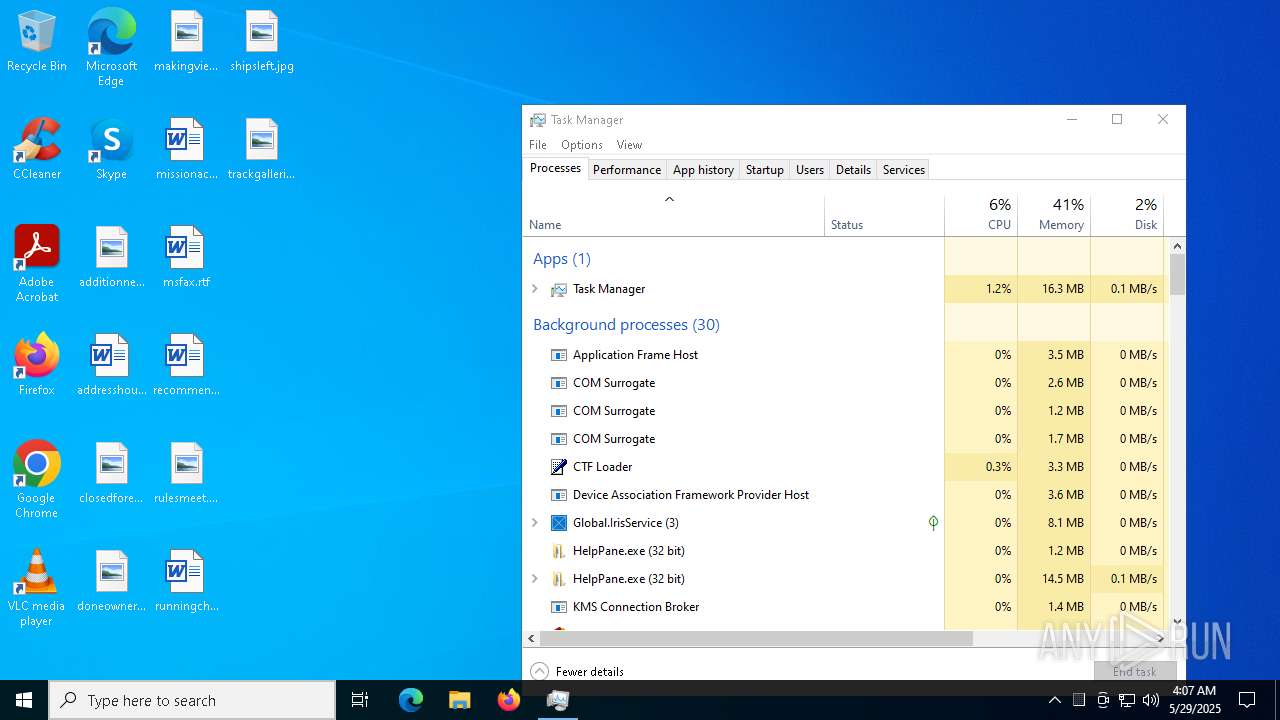Open the volume control in the tray

tap(1151, 700)
